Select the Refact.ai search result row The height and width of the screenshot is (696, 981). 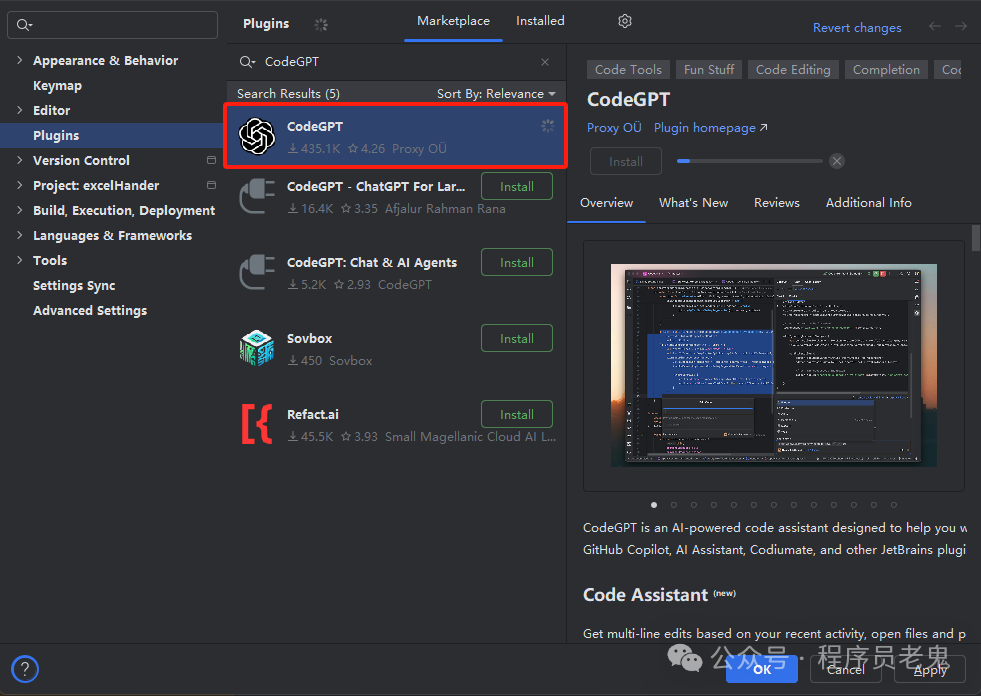(x=395, y=424)
